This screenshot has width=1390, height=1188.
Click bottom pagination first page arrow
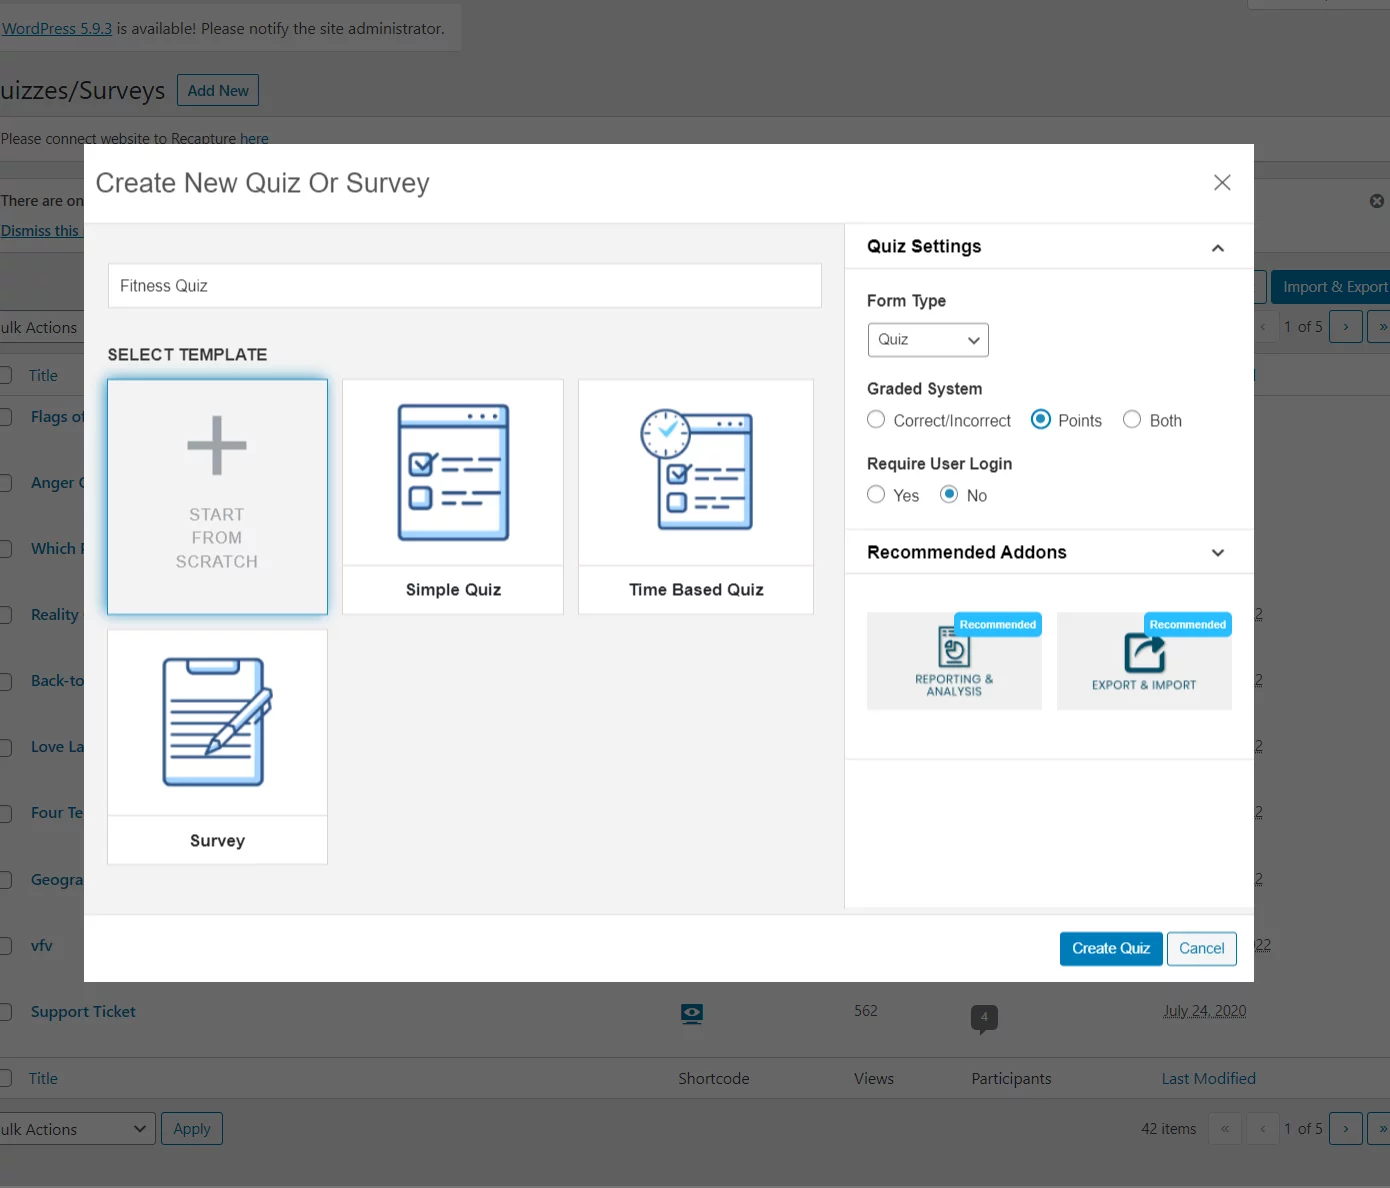1225,1129
